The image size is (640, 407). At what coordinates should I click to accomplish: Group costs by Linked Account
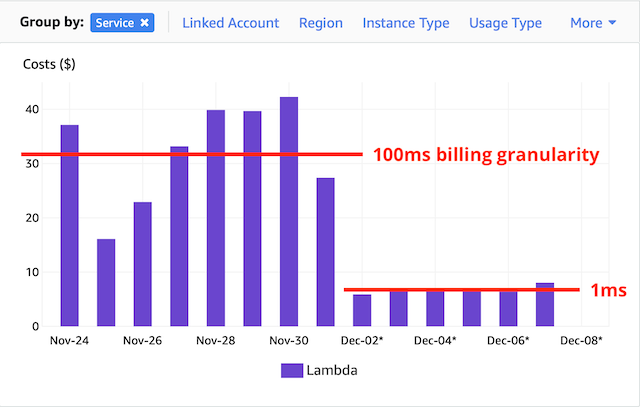(x=230, y=22)
